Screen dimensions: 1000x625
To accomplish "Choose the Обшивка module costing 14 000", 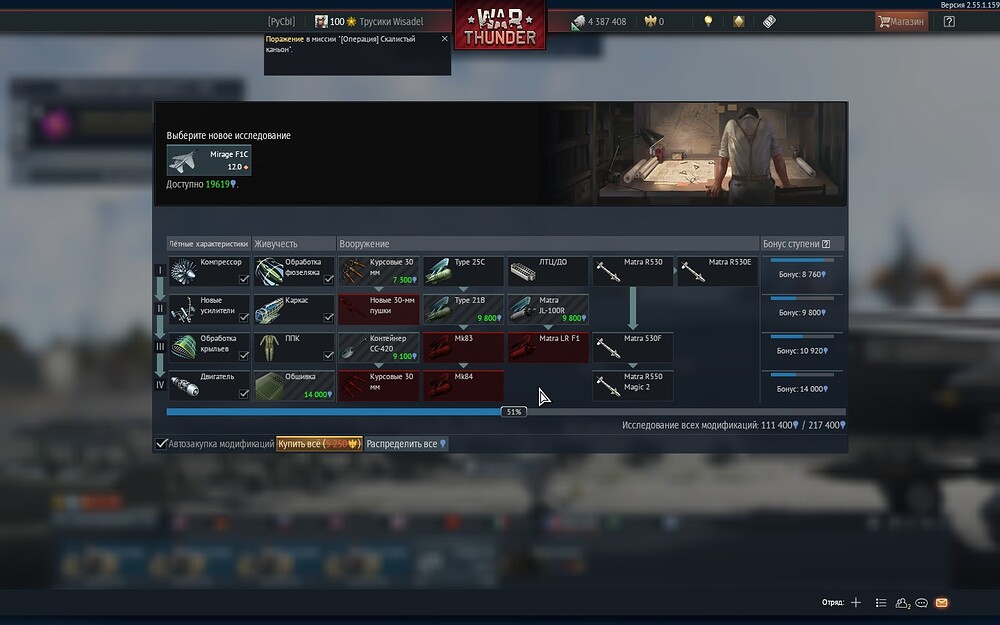I will tap(293, 386).
